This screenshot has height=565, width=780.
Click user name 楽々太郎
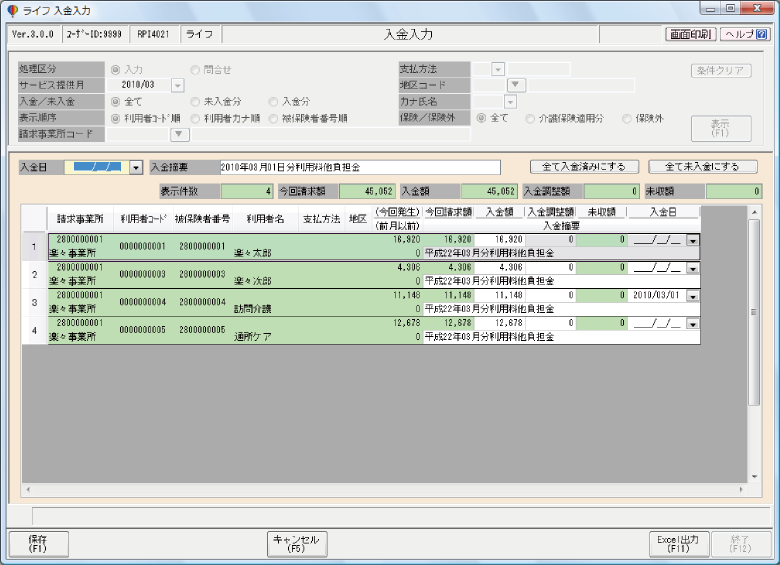pos(253,253)
